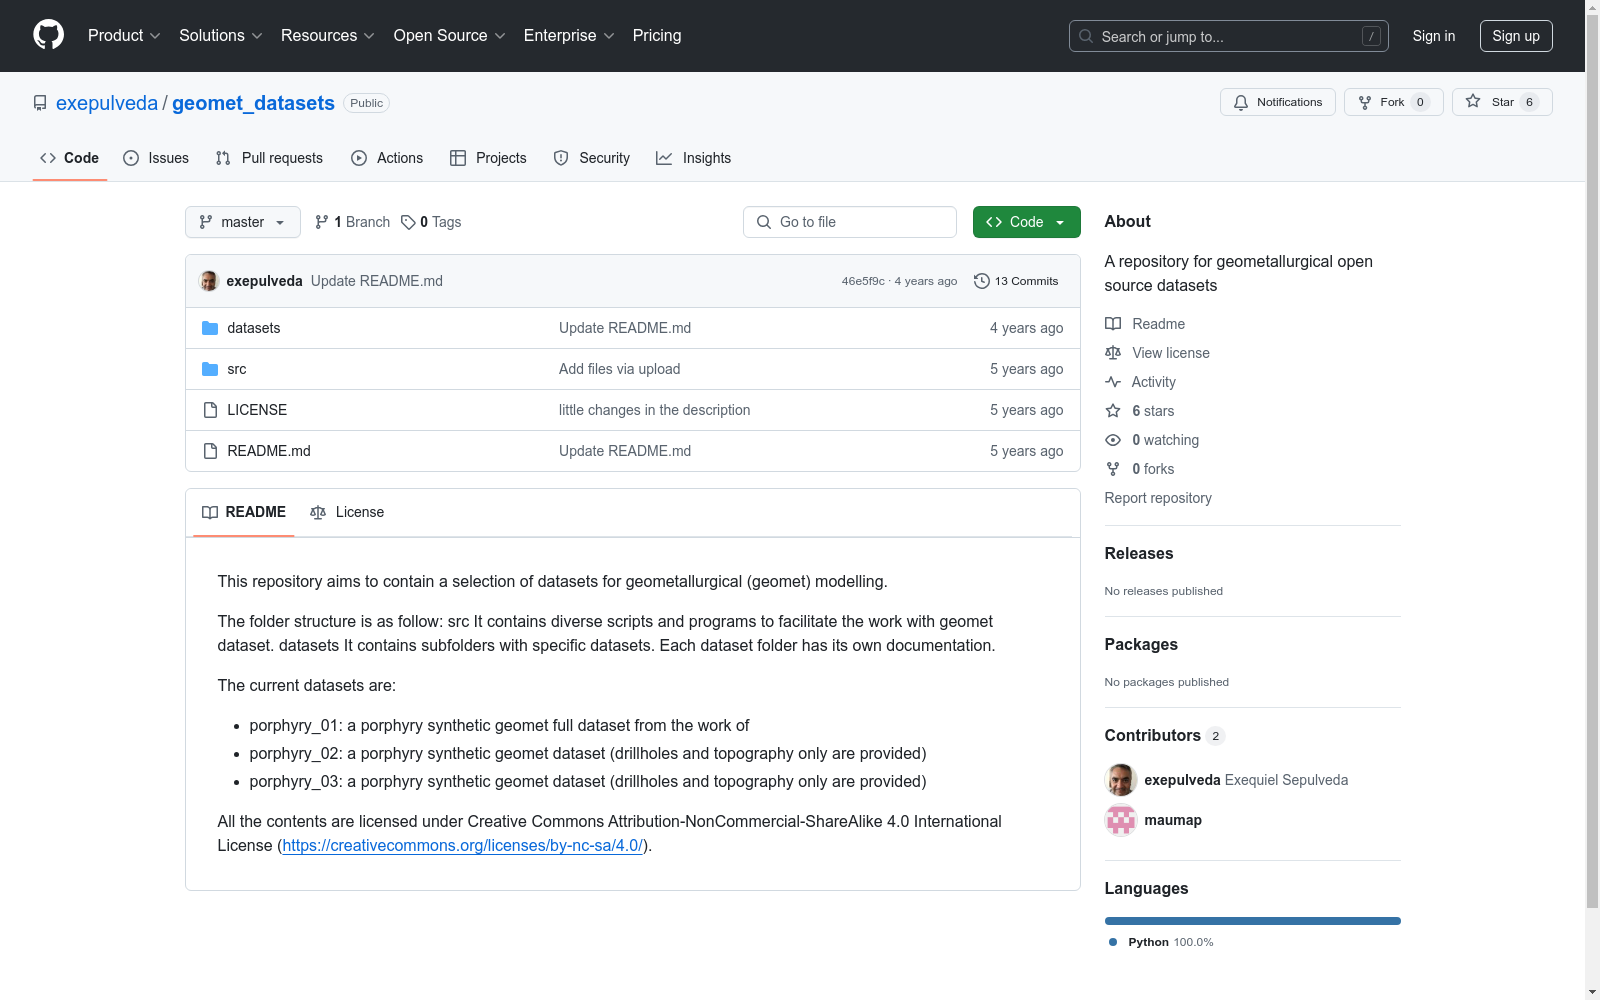Click the Sign in link
1600x1000 pixels.
coord(1433,36)
